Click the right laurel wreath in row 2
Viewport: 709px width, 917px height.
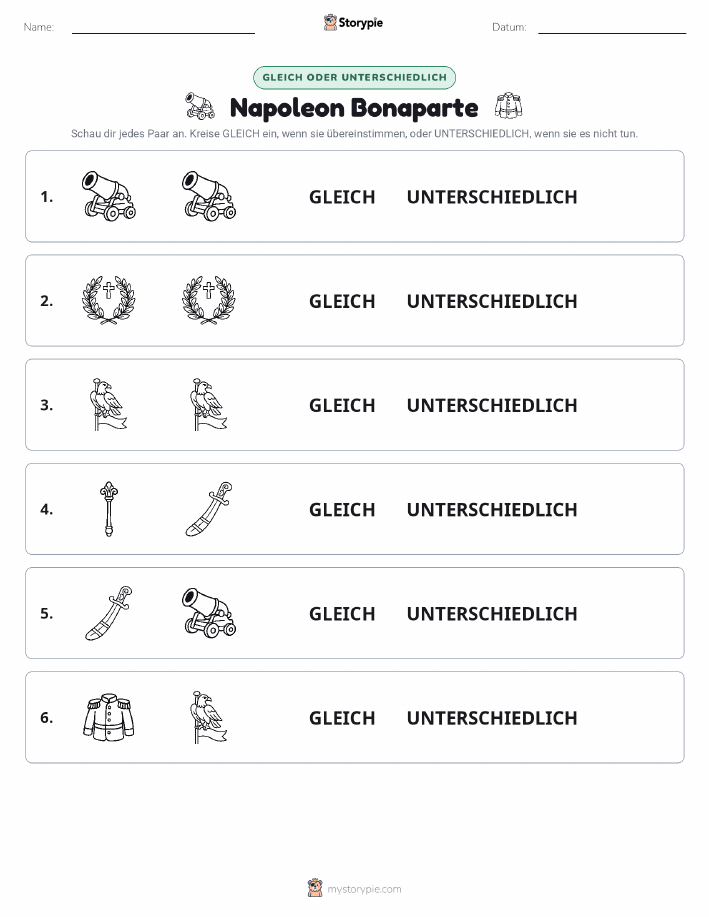[209, 300]
